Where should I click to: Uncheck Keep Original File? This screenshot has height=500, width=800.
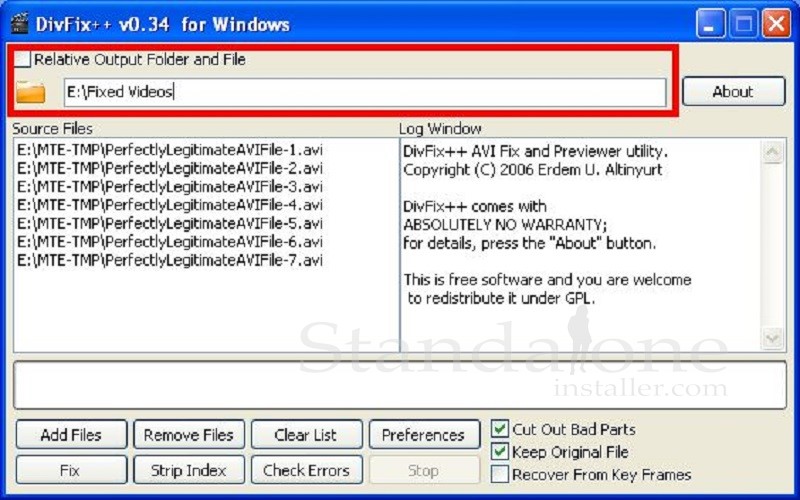click(x=499, y=452)
